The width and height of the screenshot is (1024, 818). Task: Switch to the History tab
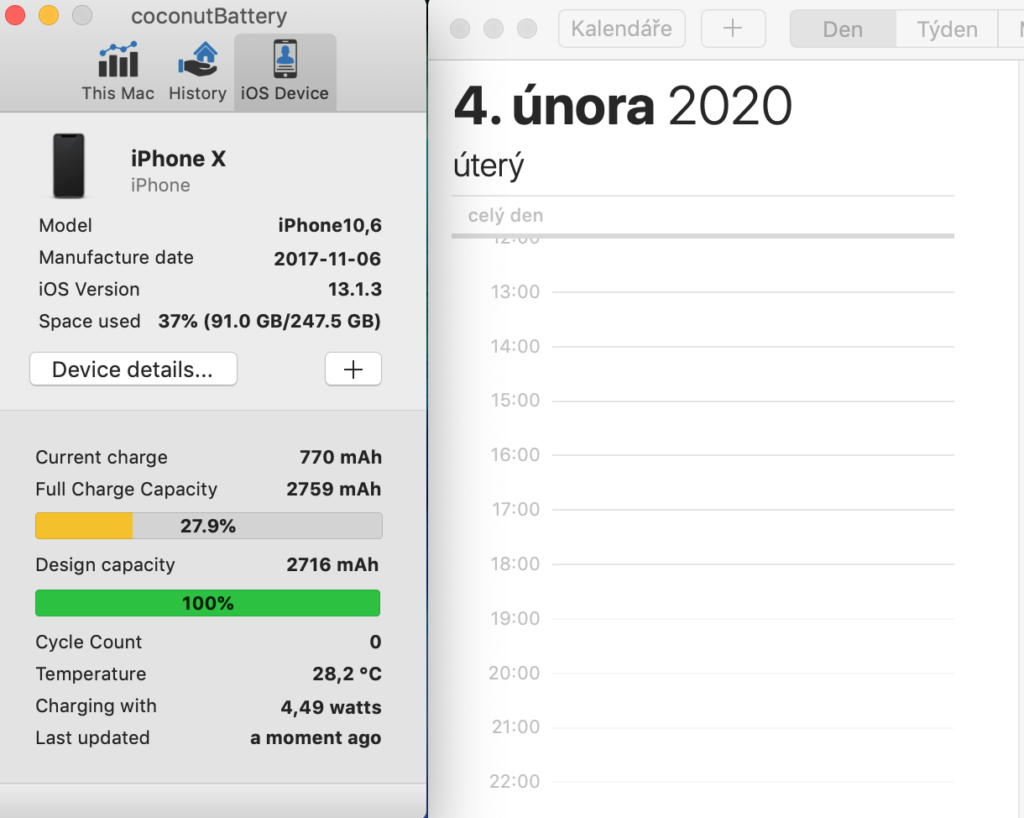[x=197, y=73]
